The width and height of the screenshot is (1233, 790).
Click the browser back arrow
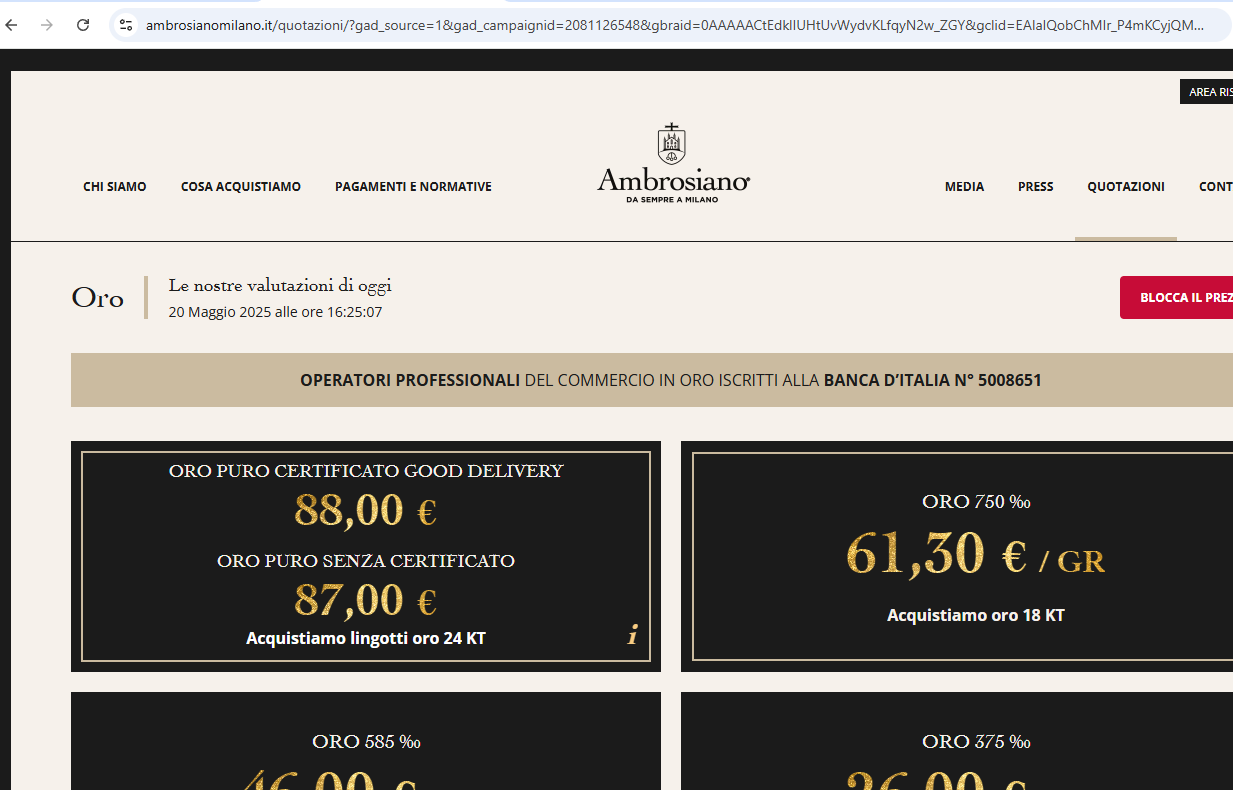(12, 25)
